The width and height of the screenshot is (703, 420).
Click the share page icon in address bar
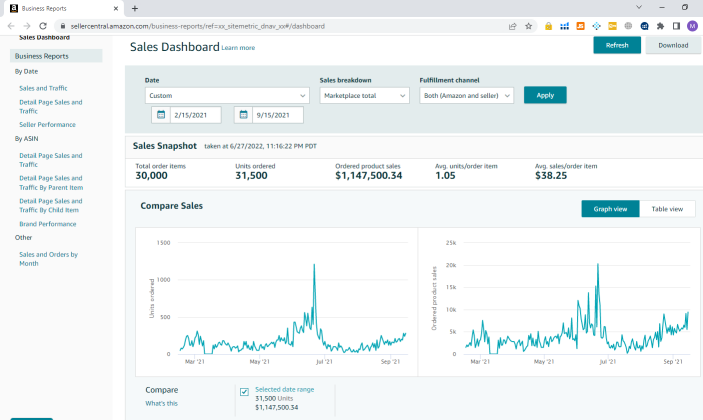[512, 26]
